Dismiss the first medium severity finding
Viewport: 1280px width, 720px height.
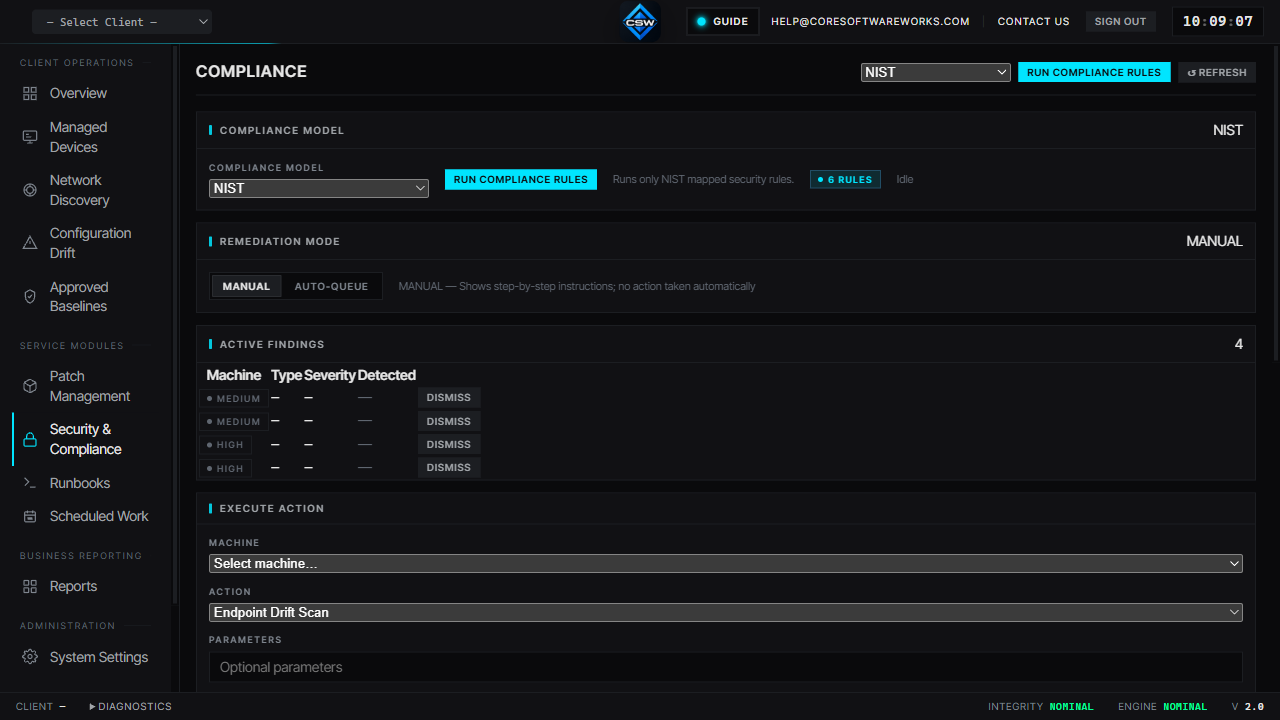click(x=449, y=398)
